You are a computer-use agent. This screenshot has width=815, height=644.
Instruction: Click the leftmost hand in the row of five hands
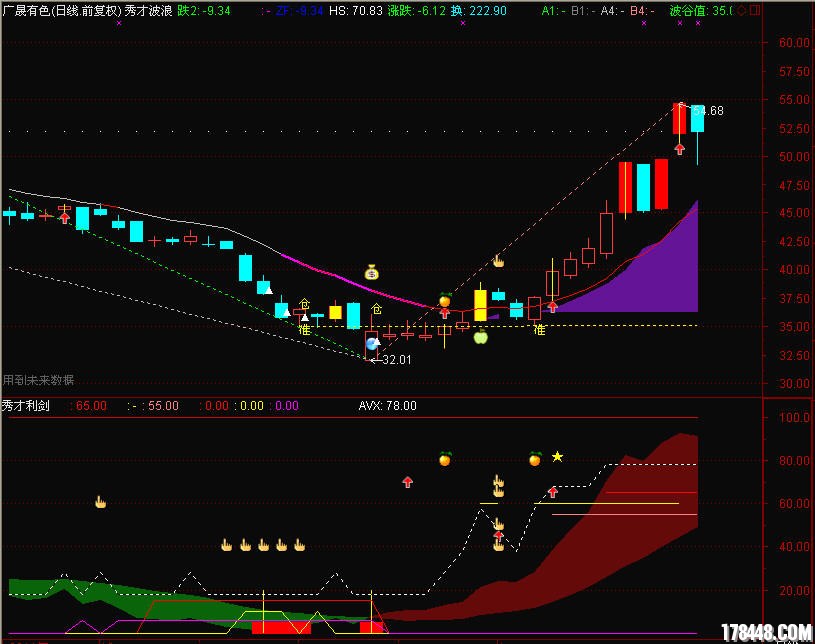click(x=227, y=545)
